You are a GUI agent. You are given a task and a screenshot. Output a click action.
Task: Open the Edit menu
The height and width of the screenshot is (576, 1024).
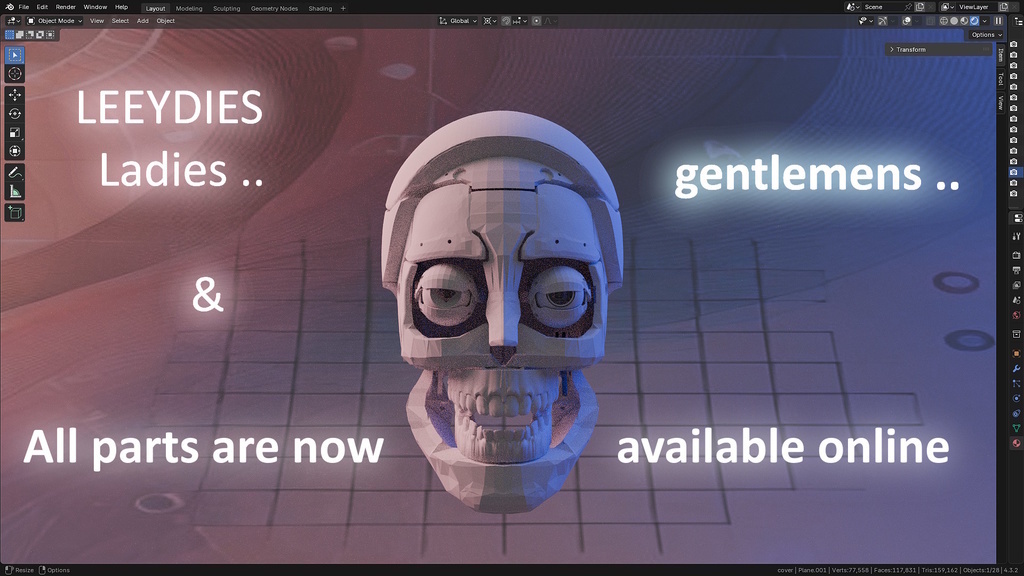coord(42,7)
